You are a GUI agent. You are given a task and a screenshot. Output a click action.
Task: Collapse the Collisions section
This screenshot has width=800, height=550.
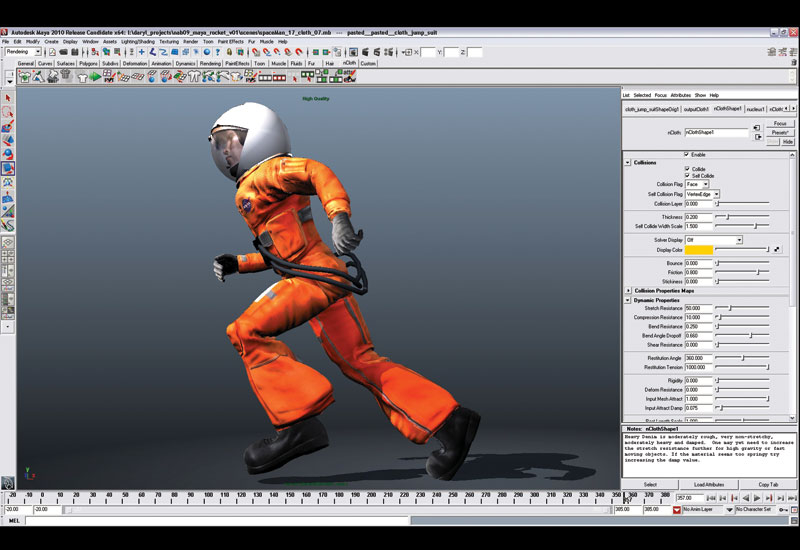point(628,162)
